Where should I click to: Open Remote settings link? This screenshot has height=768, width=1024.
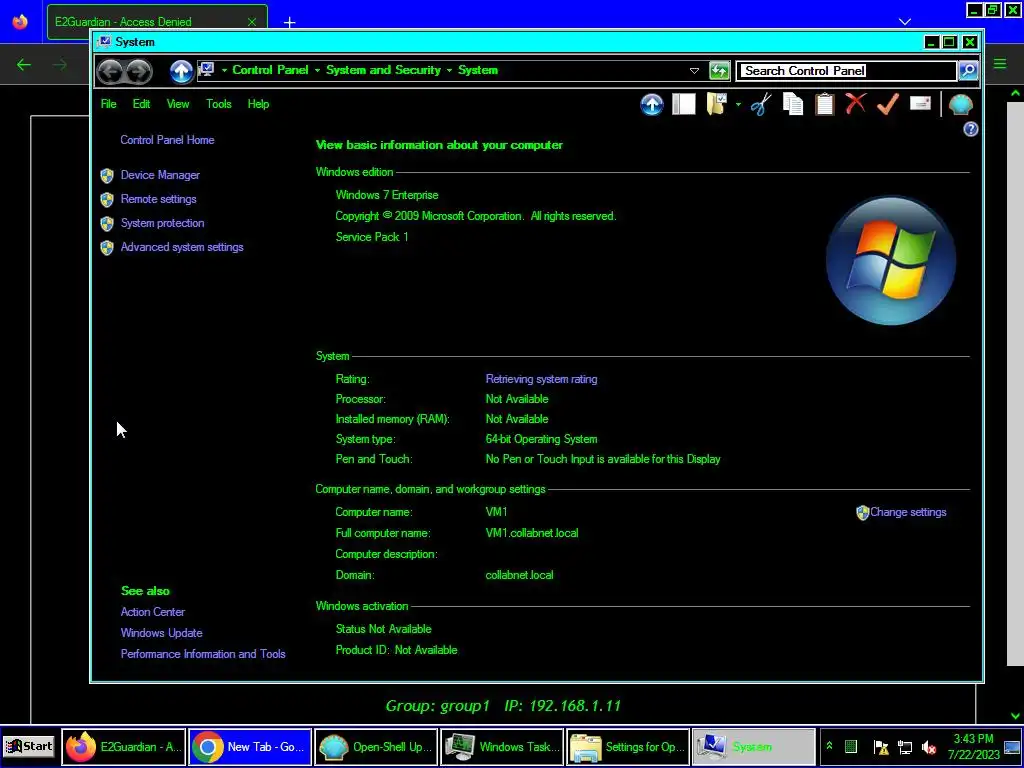(x=158, y=199)
